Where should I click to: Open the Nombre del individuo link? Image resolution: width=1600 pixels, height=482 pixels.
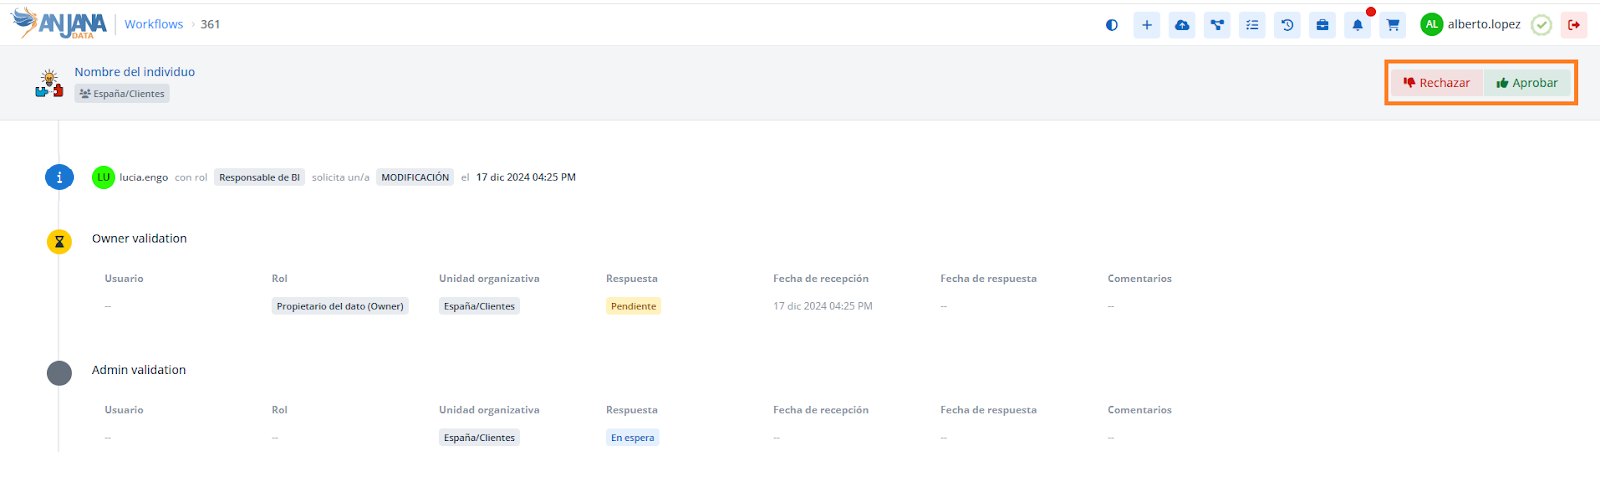click(134, 72)
